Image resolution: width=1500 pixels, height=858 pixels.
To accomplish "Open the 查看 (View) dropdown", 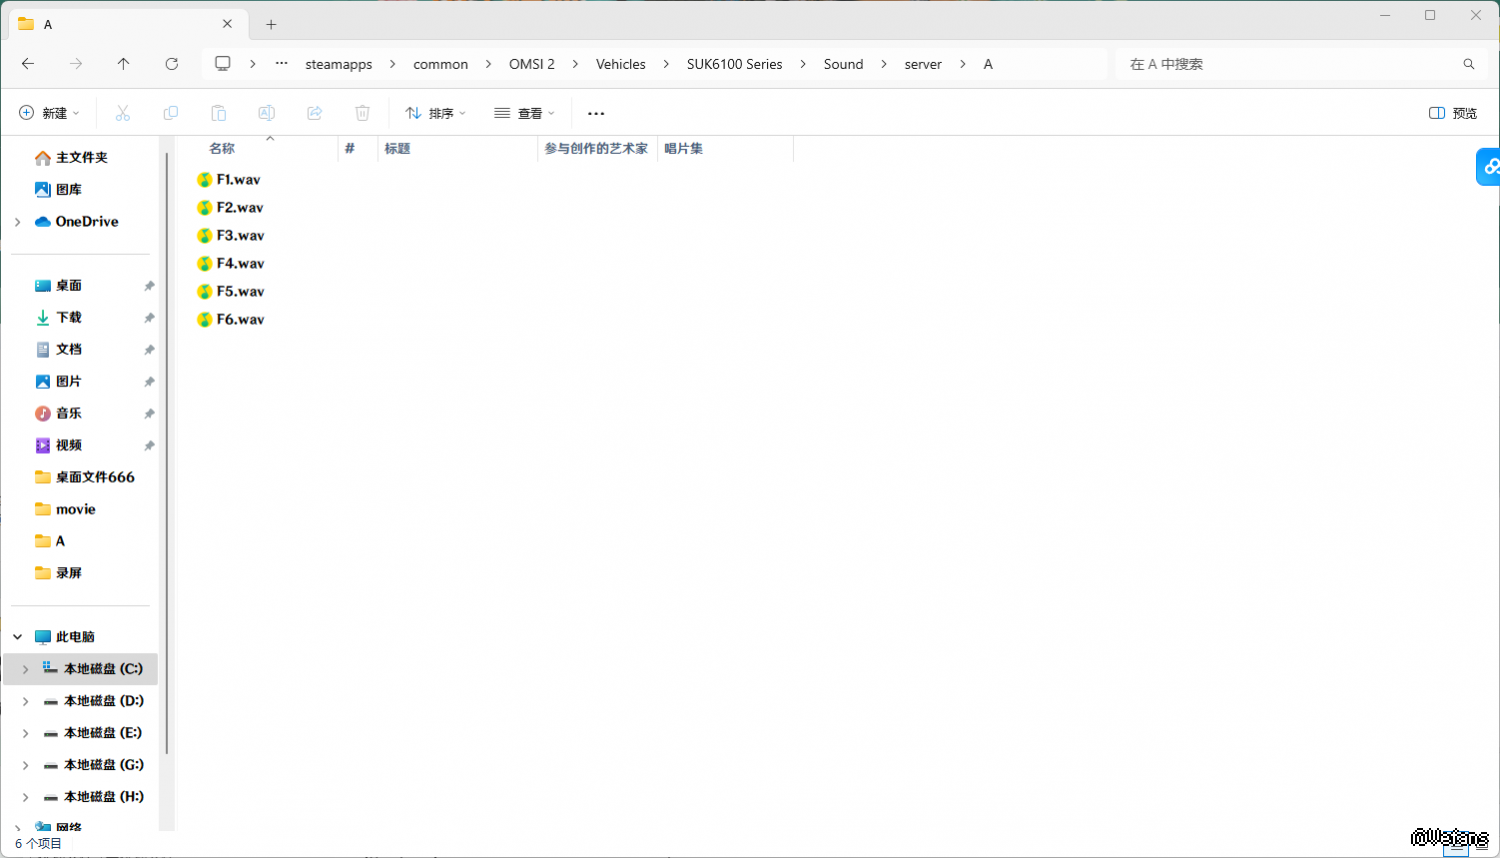I will point(524,113).
